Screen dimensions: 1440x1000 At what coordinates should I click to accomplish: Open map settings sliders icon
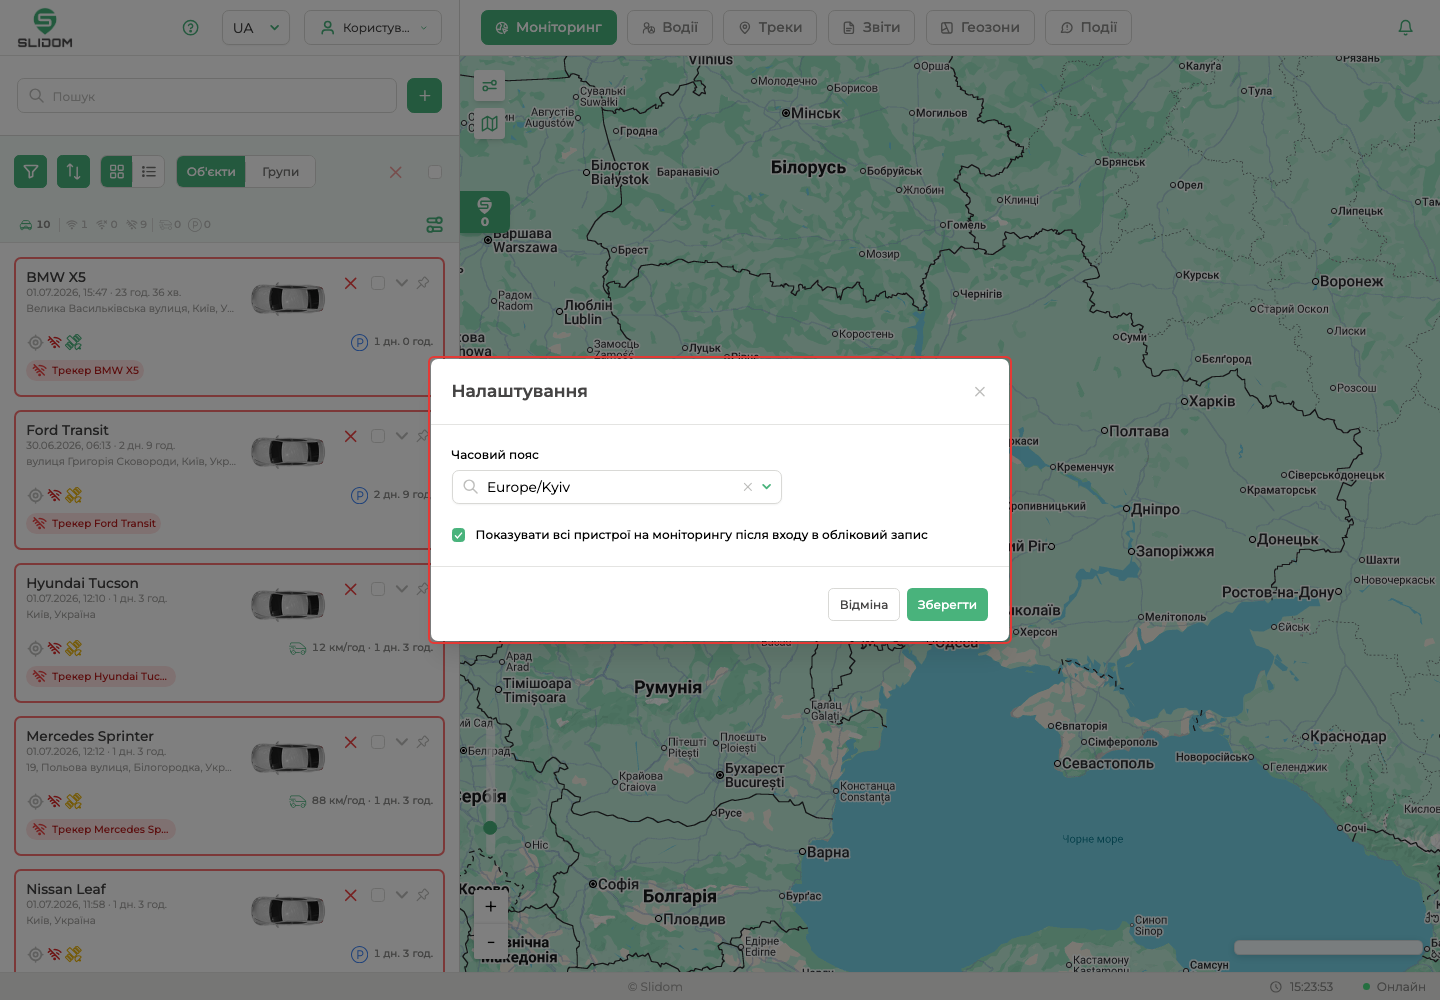[489, 86]
